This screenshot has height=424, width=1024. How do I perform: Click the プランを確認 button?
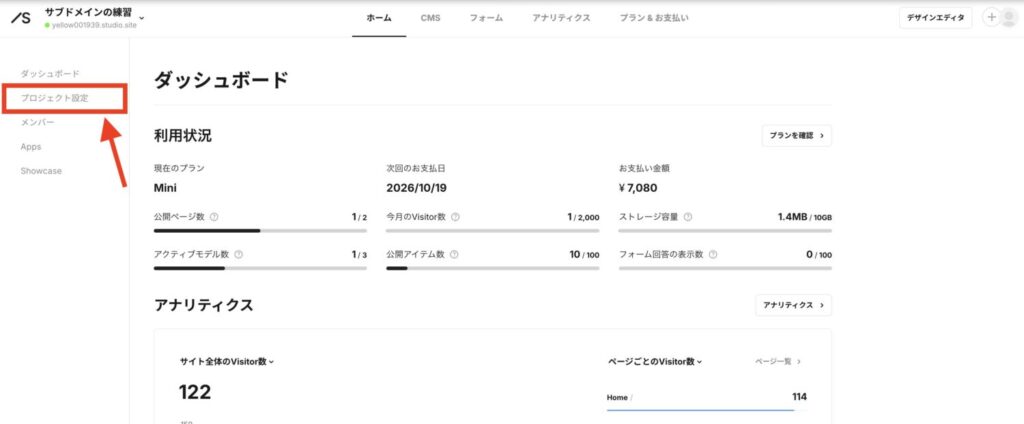point(796,135)
